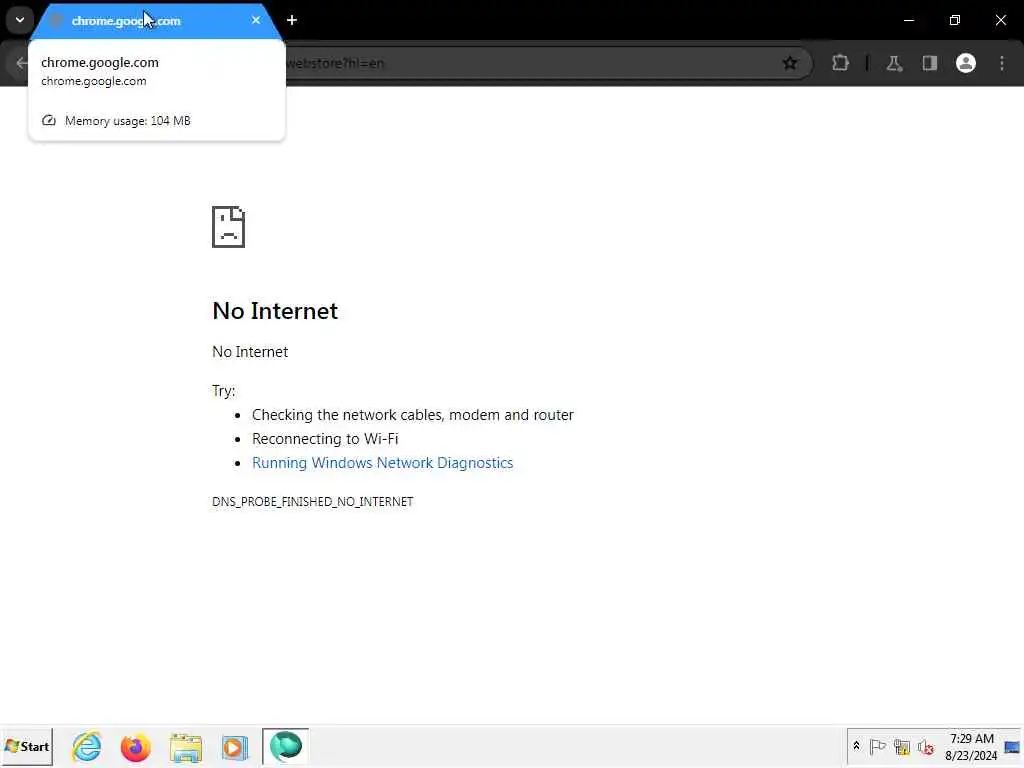Click Reconnecting to Wi-Fi text
This screenshot has height=768, width=1024.
click(x=325, y=439)
